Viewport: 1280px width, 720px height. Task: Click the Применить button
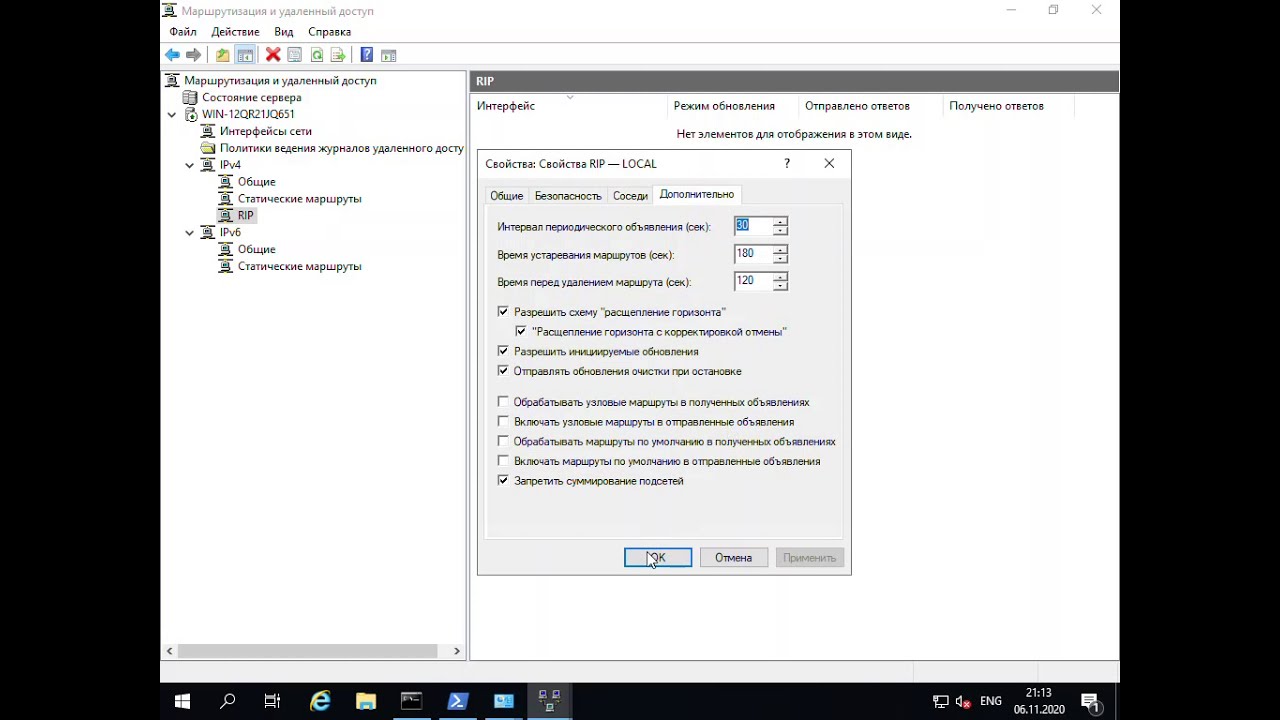809,558
